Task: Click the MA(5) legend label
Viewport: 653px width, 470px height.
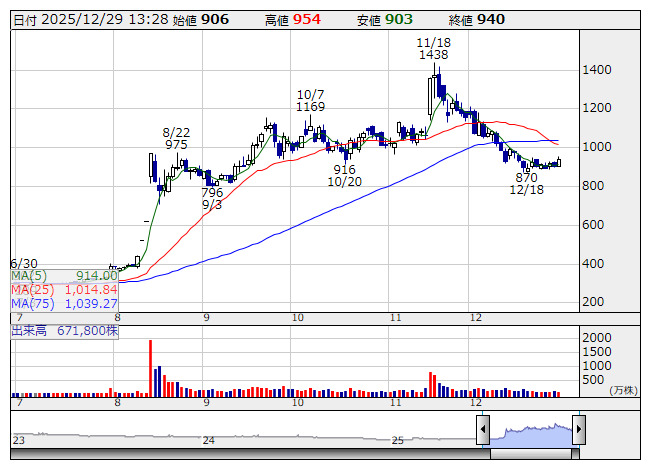Action: click(x=29, y=276)
